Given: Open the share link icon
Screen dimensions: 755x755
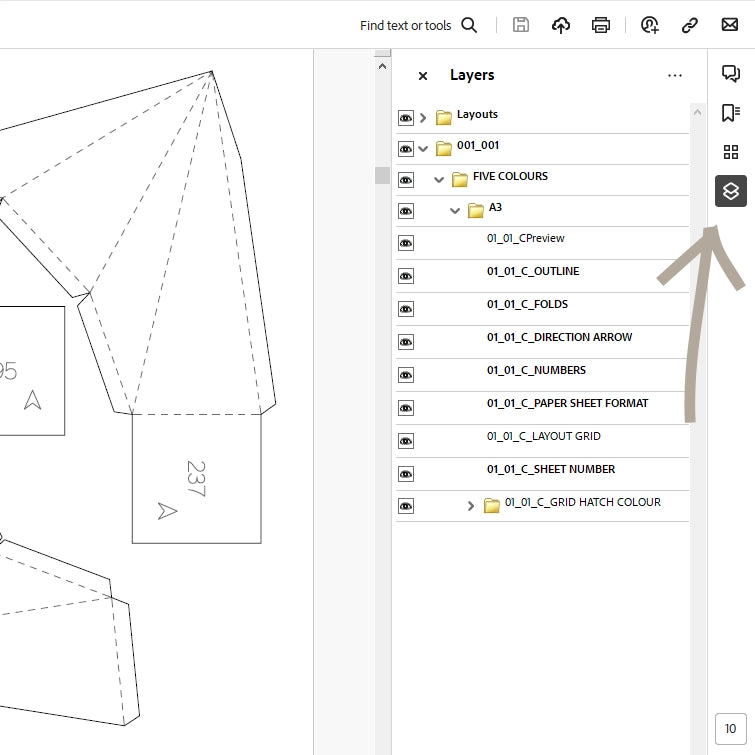Looking at the screenshot, I should [x=690, y=25].
